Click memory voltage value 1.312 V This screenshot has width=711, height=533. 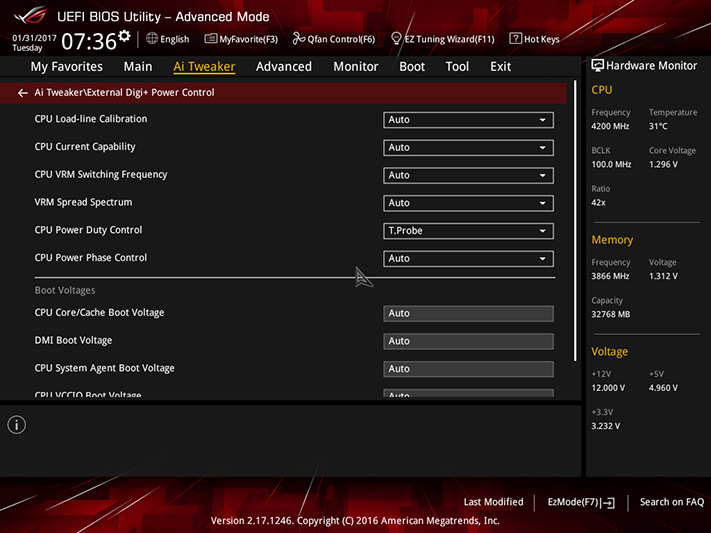click(x=663, y=276)
